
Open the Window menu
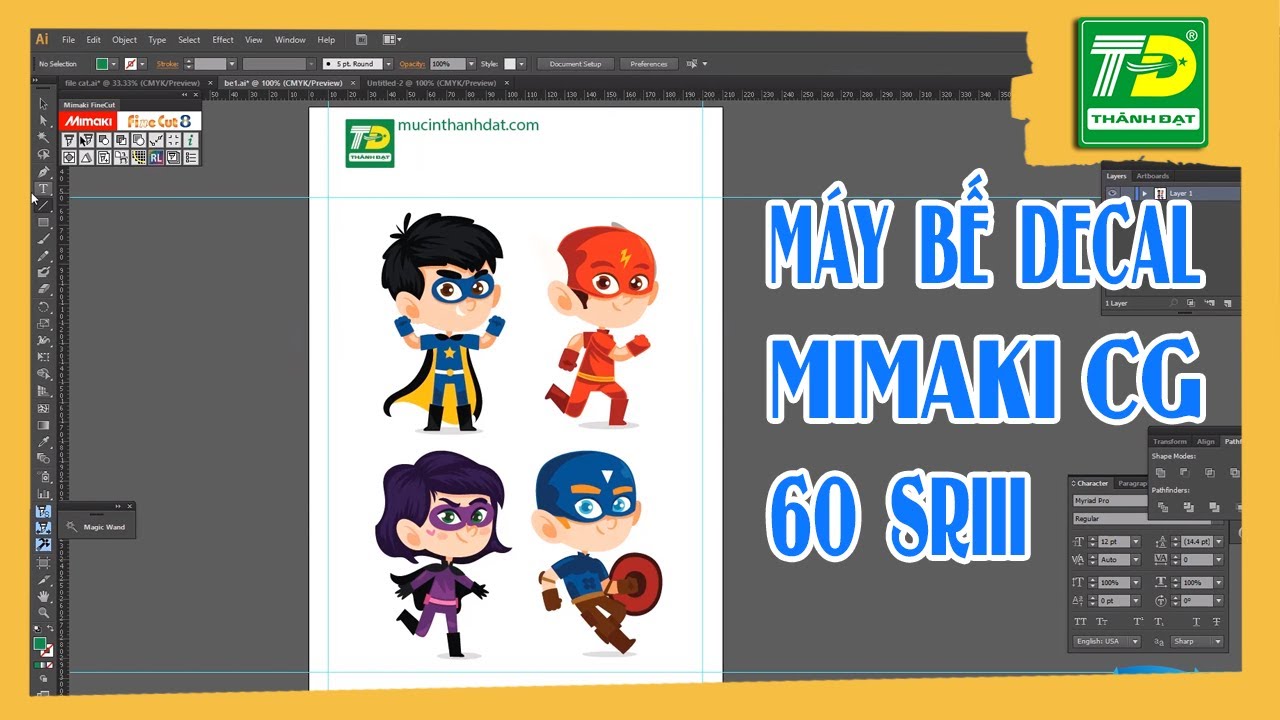(290, 40)
